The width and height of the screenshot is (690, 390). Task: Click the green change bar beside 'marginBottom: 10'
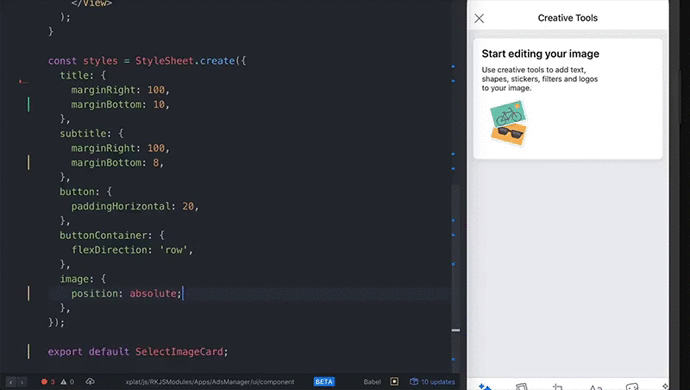(29, 104)
